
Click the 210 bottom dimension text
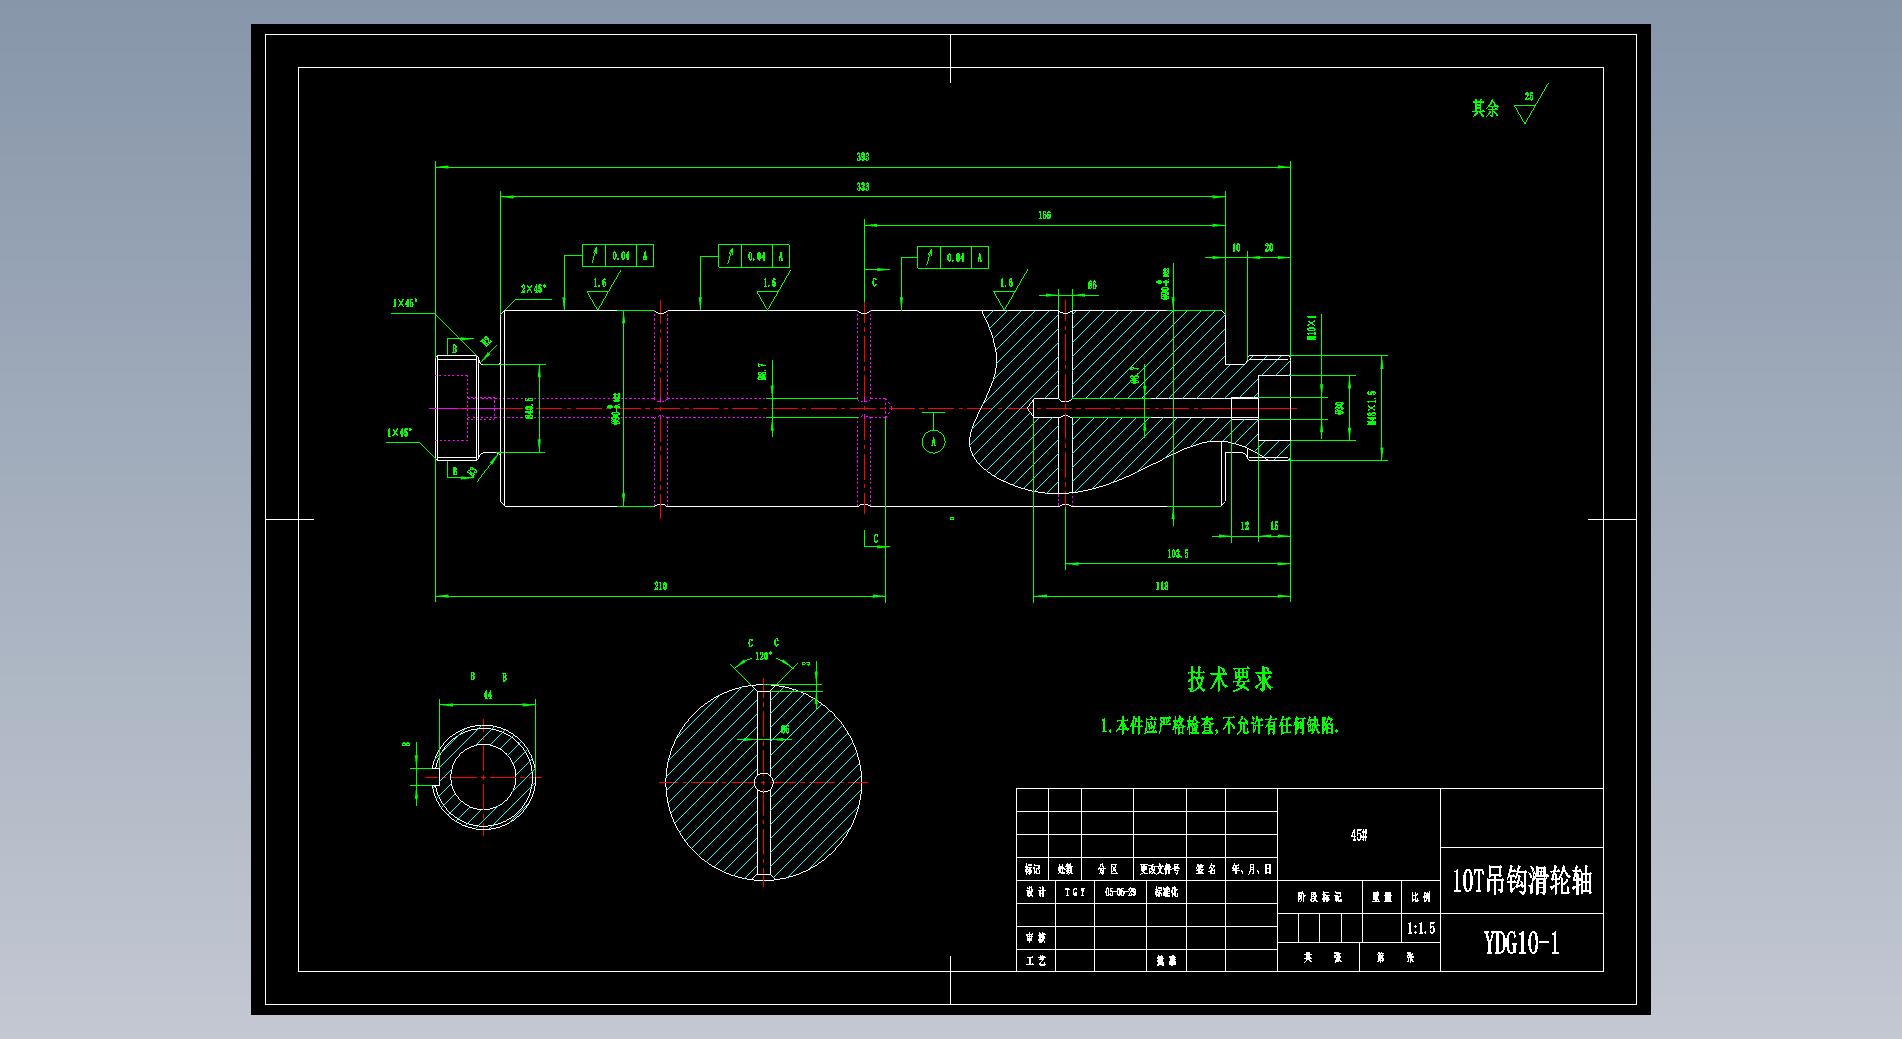pos(660,586)
